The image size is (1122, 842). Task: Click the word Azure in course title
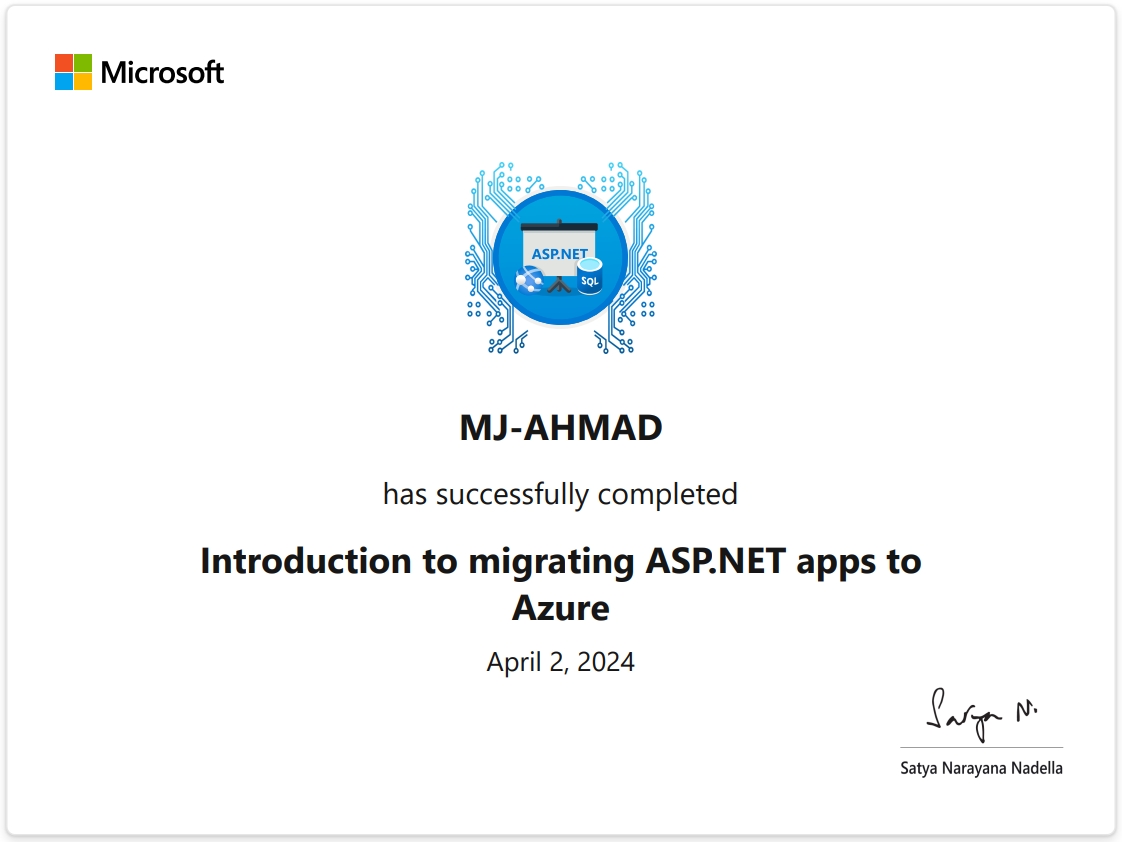(560, 608)
